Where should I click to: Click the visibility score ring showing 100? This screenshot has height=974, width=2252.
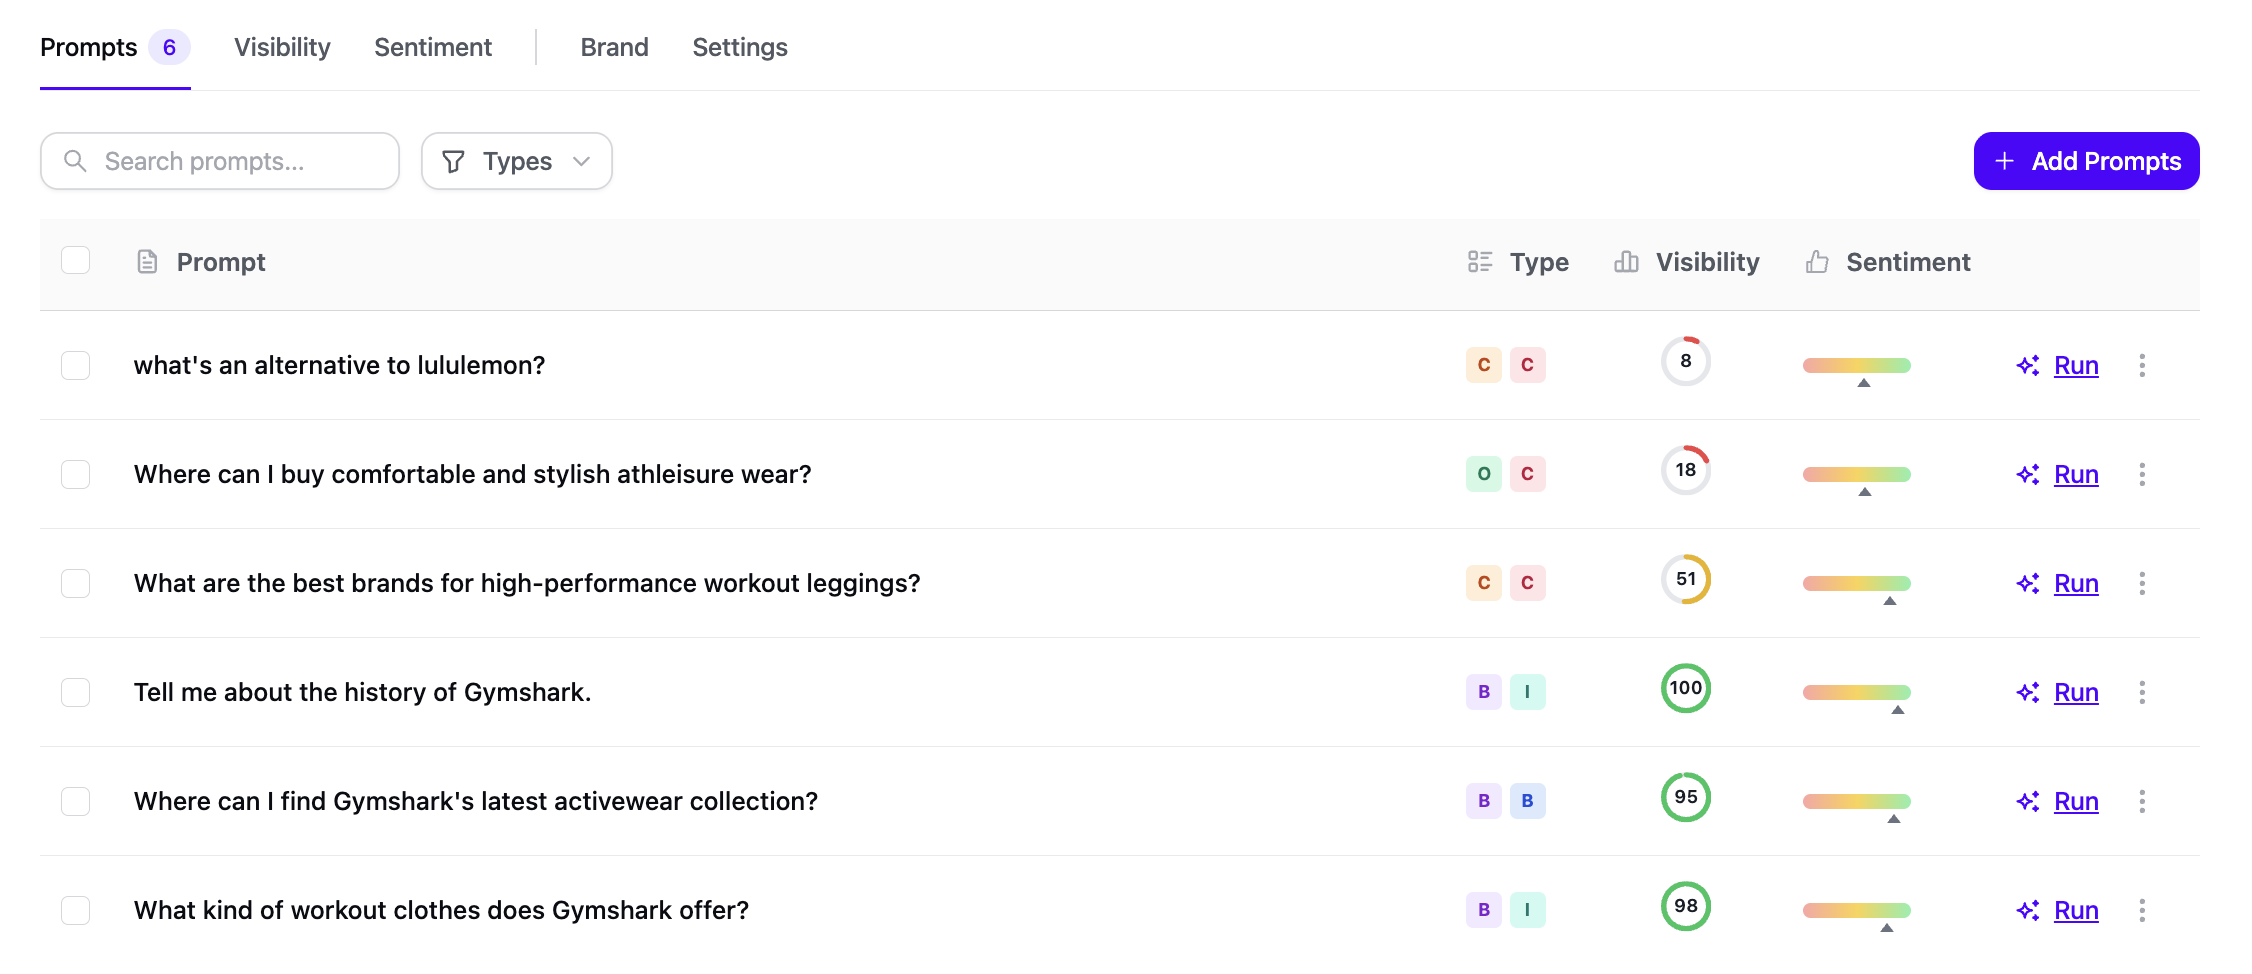point(1686,688)
